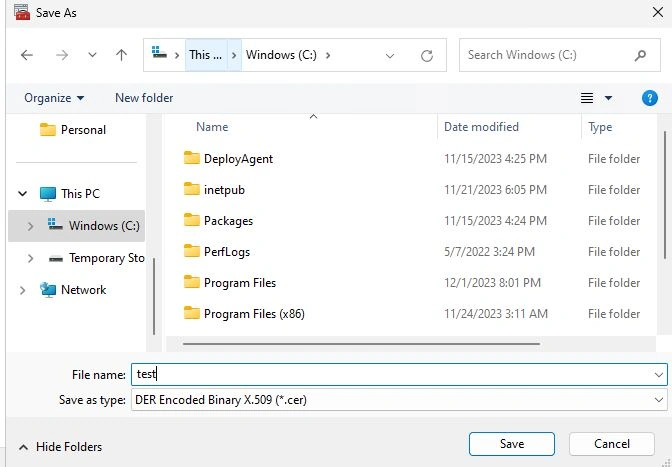Click the navigation pane scrollbar
The width and height of the screenshot is (672, 467).
pyautogui.click(x=154, y=296)
